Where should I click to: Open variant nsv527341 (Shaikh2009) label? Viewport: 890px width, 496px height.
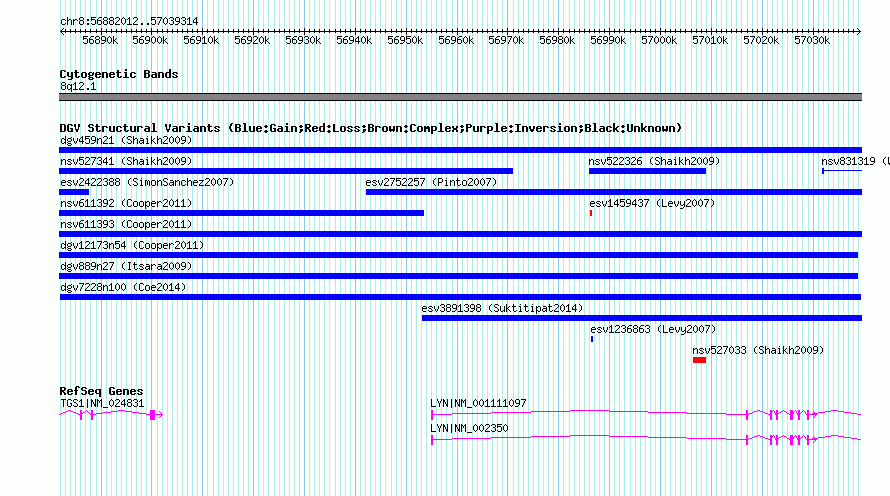point(126,161)
